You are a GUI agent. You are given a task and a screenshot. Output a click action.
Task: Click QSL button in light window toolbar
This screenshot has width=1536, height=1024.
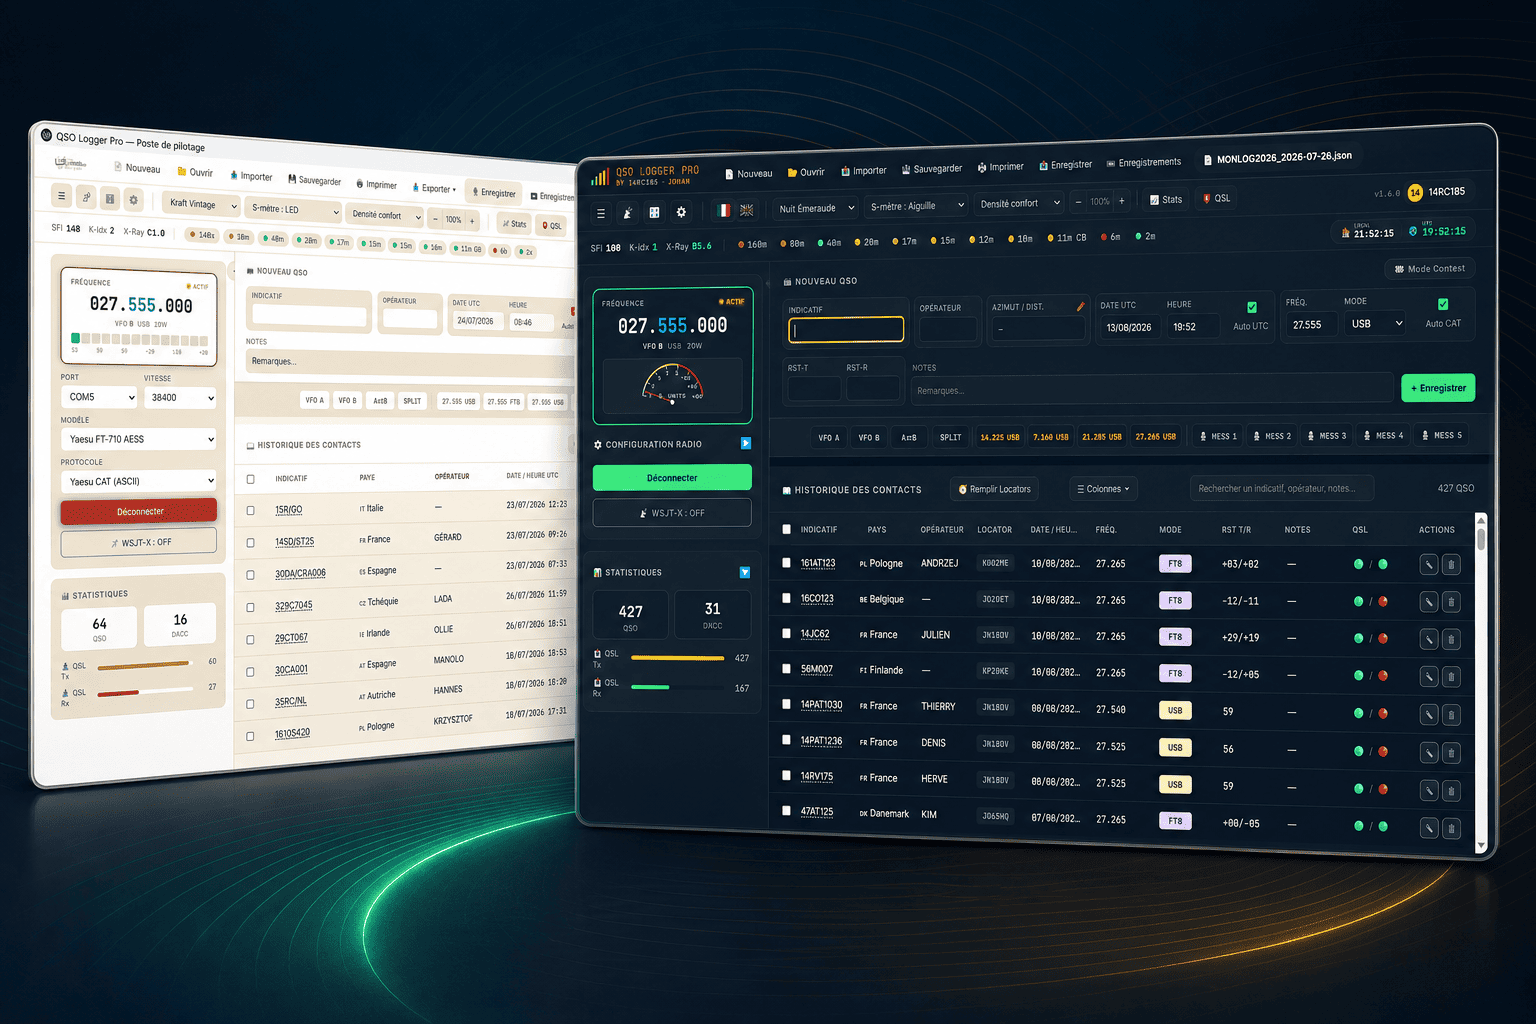[x=551, y=225]
